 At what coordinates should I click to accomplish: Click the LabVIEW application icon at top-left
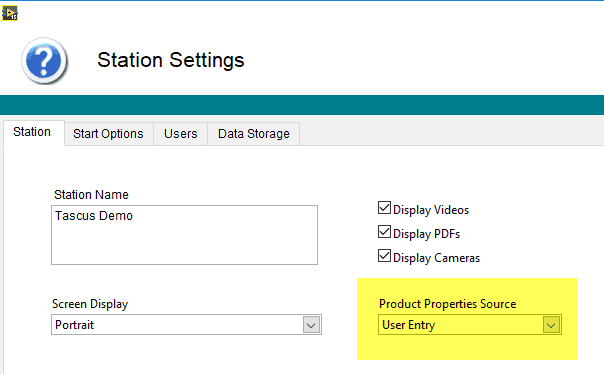pyautogui.click(x=10, y=13)
